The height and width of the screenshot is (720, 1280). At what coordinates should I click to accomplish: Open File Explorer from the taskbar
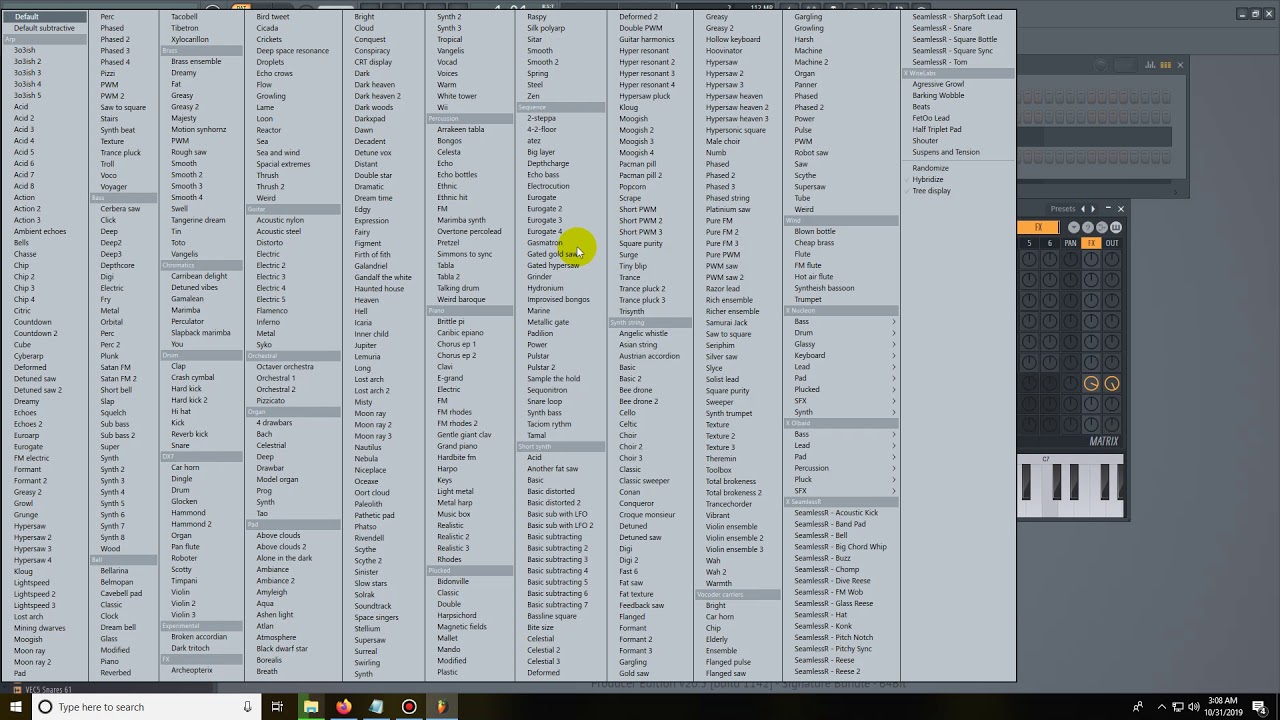pyautogui.click(x=311, y=707)
